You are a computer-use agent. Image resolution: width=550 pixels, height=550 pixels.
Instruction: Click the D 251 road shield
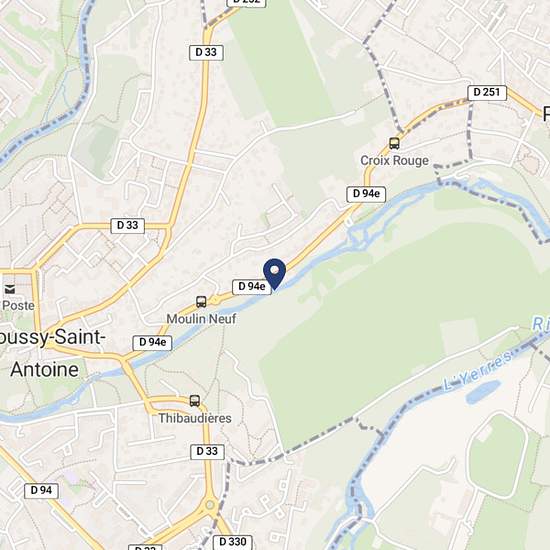[487, 93]
